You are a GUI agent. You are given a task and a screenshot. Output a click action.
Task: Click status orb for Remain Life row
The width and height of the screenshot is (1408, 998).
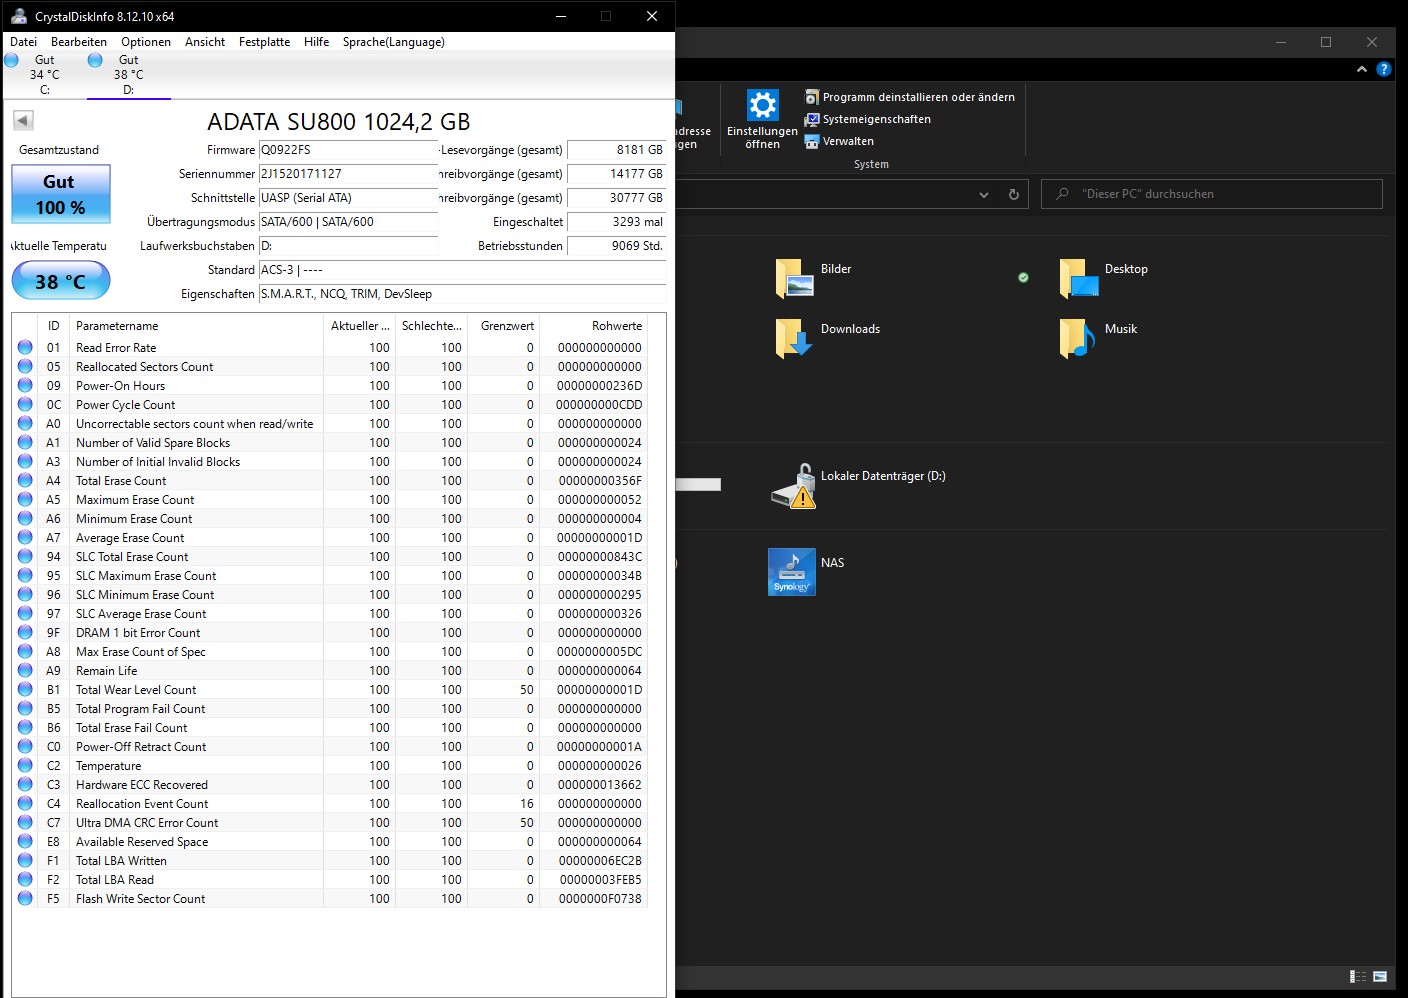click(25, 670)
